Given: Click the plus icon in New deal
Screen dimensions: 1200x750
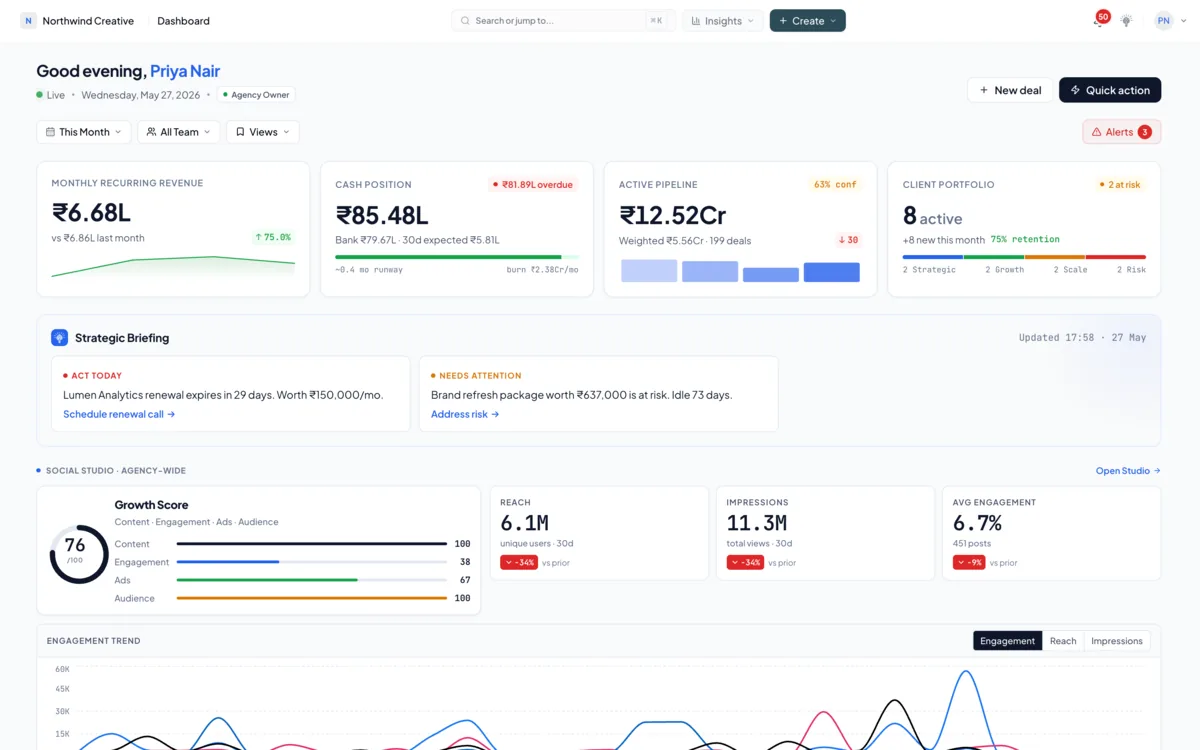Looking at the screenshot, I should pyautogui.click(x=984, y=90).
